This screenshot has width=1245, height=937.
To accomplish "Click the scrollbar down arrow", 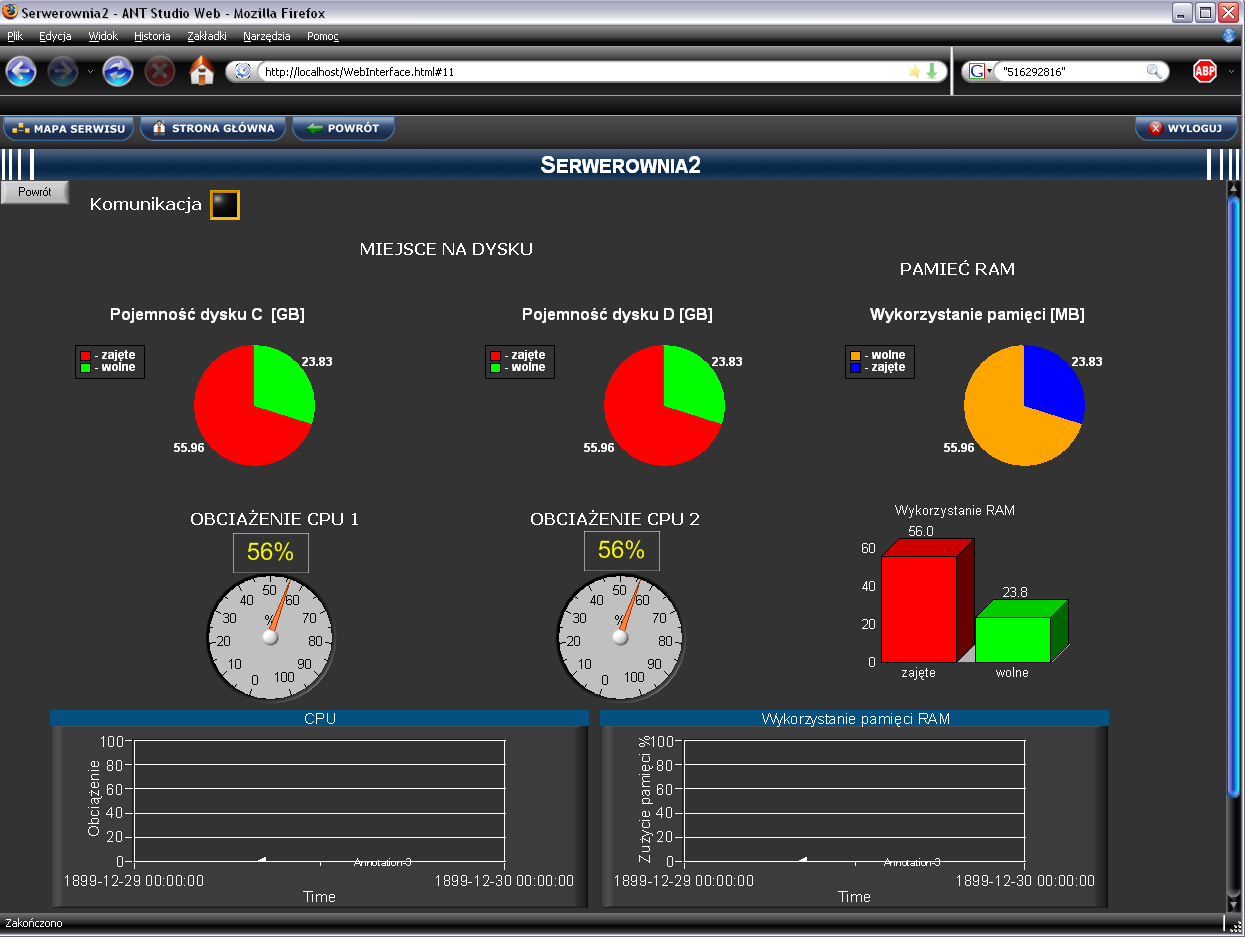I will tap(1233, 903).
